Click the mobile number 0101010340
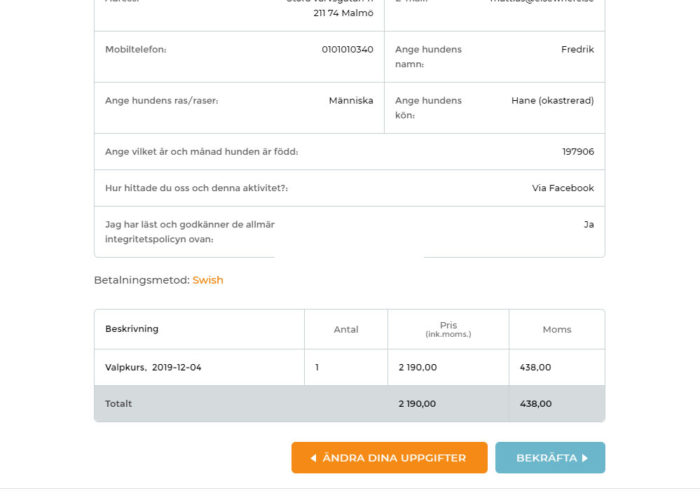This screenshot has height=500, width=700. 347,50
